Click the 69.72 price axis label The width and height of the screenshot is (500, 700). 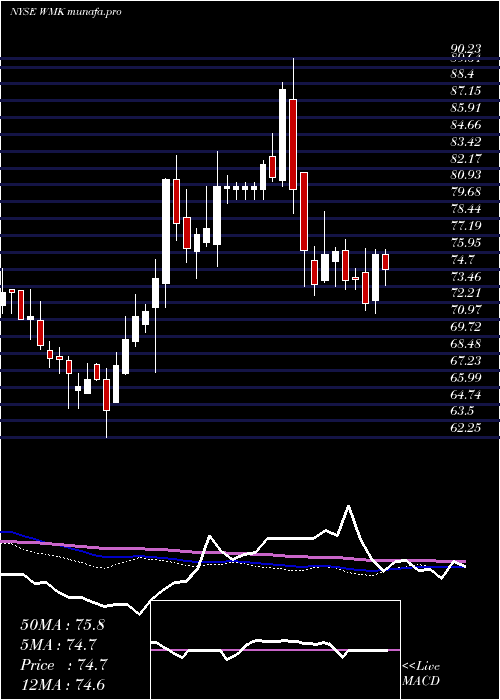[x=466, y=327]
